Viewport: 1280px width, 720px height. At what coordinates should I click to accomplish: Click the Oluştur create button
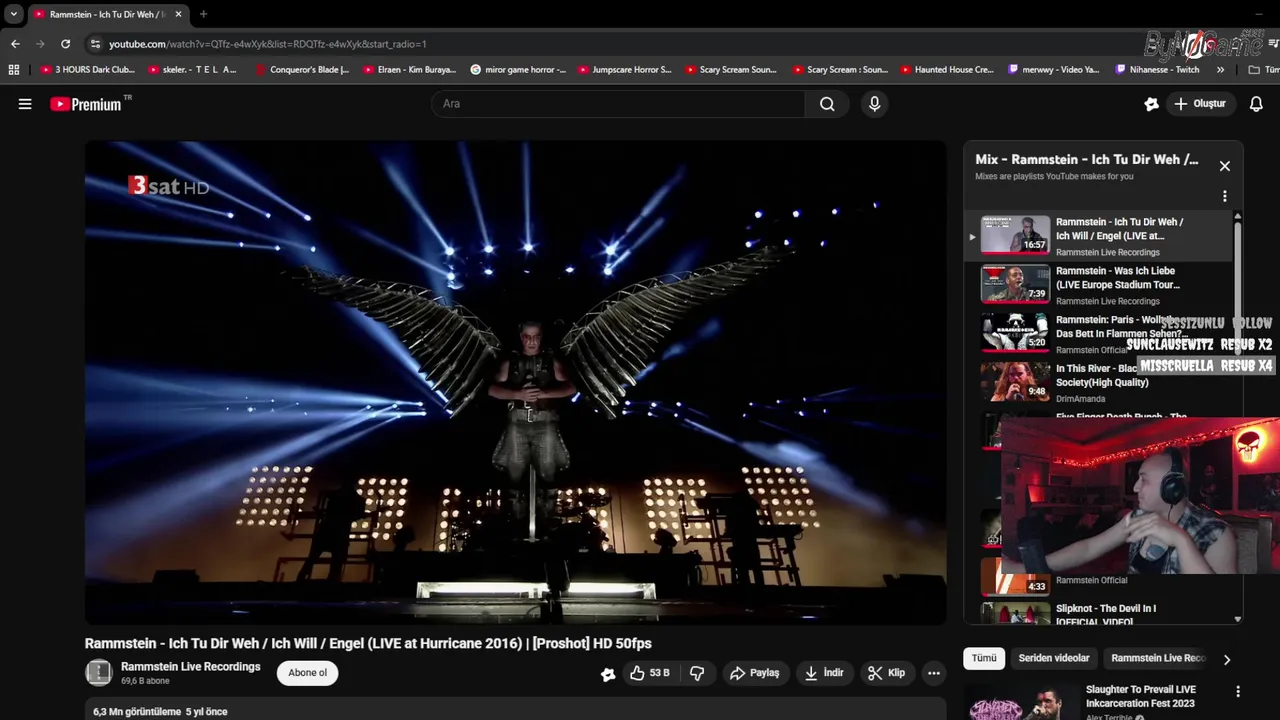1200,104
